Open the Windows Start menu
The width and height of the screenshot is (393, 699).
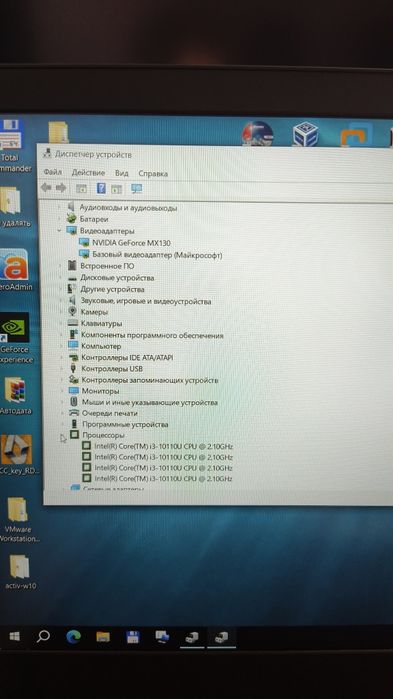point(14,636)
